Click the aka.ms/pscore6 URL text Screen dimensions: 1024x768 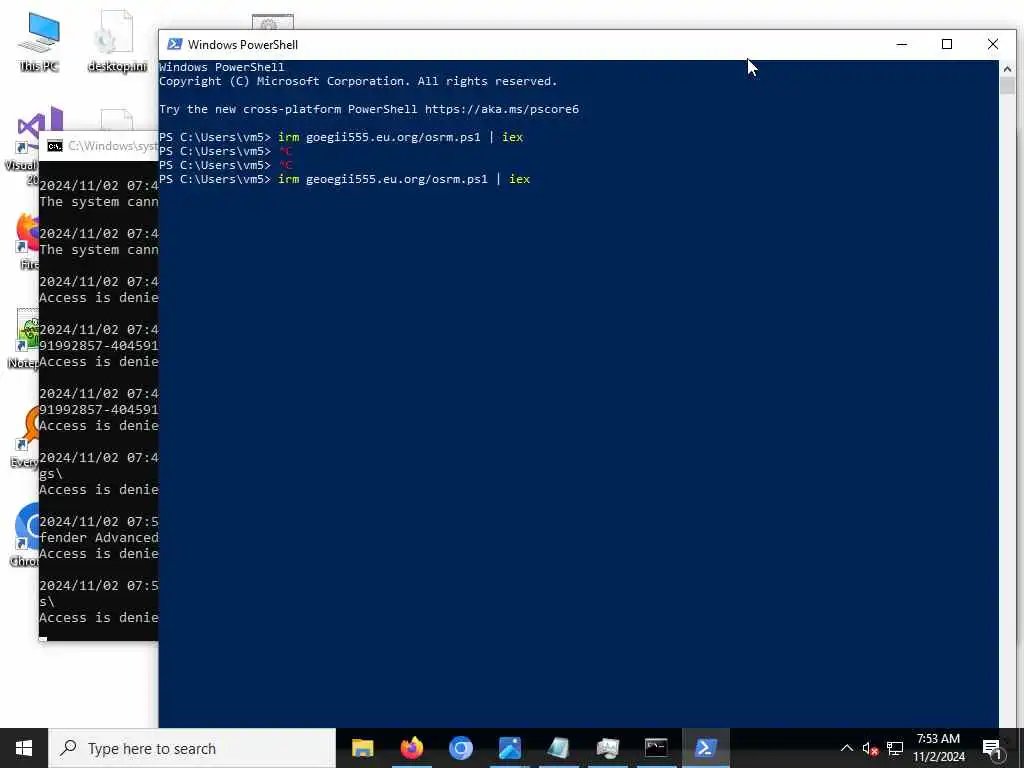(502, 109)
